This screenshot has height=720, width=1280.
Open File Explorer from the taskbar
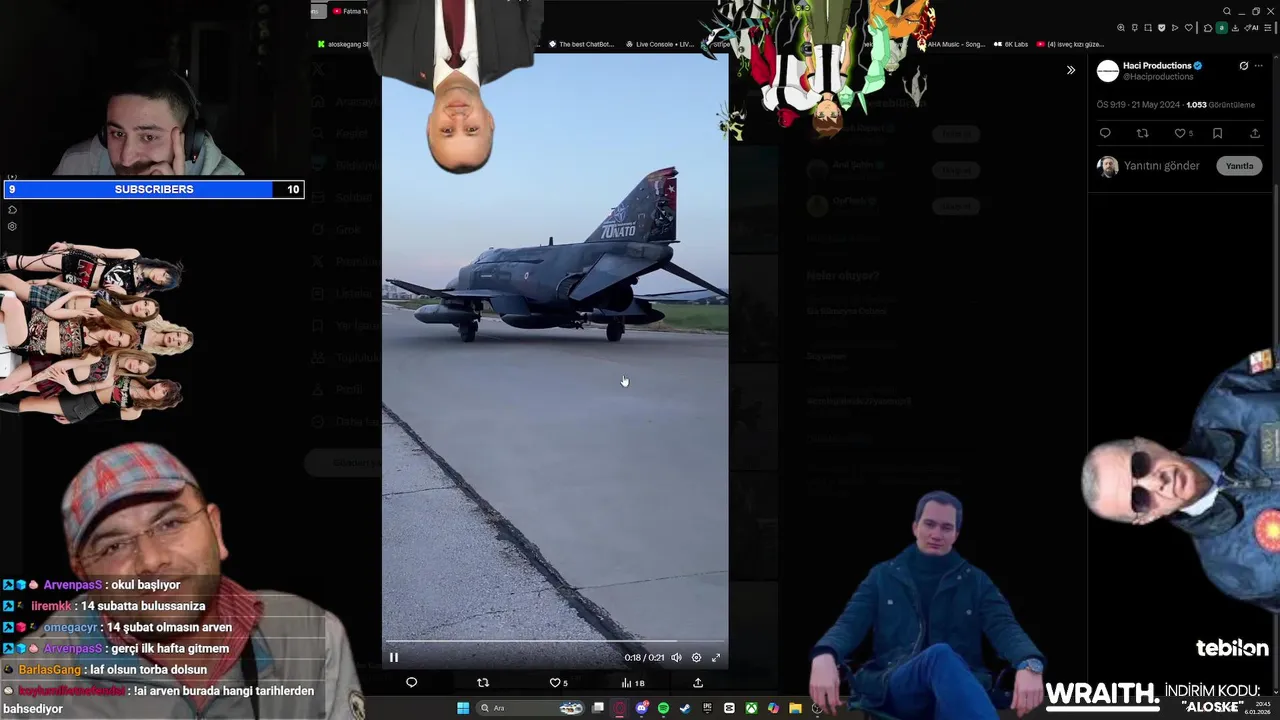coord(795,708)
